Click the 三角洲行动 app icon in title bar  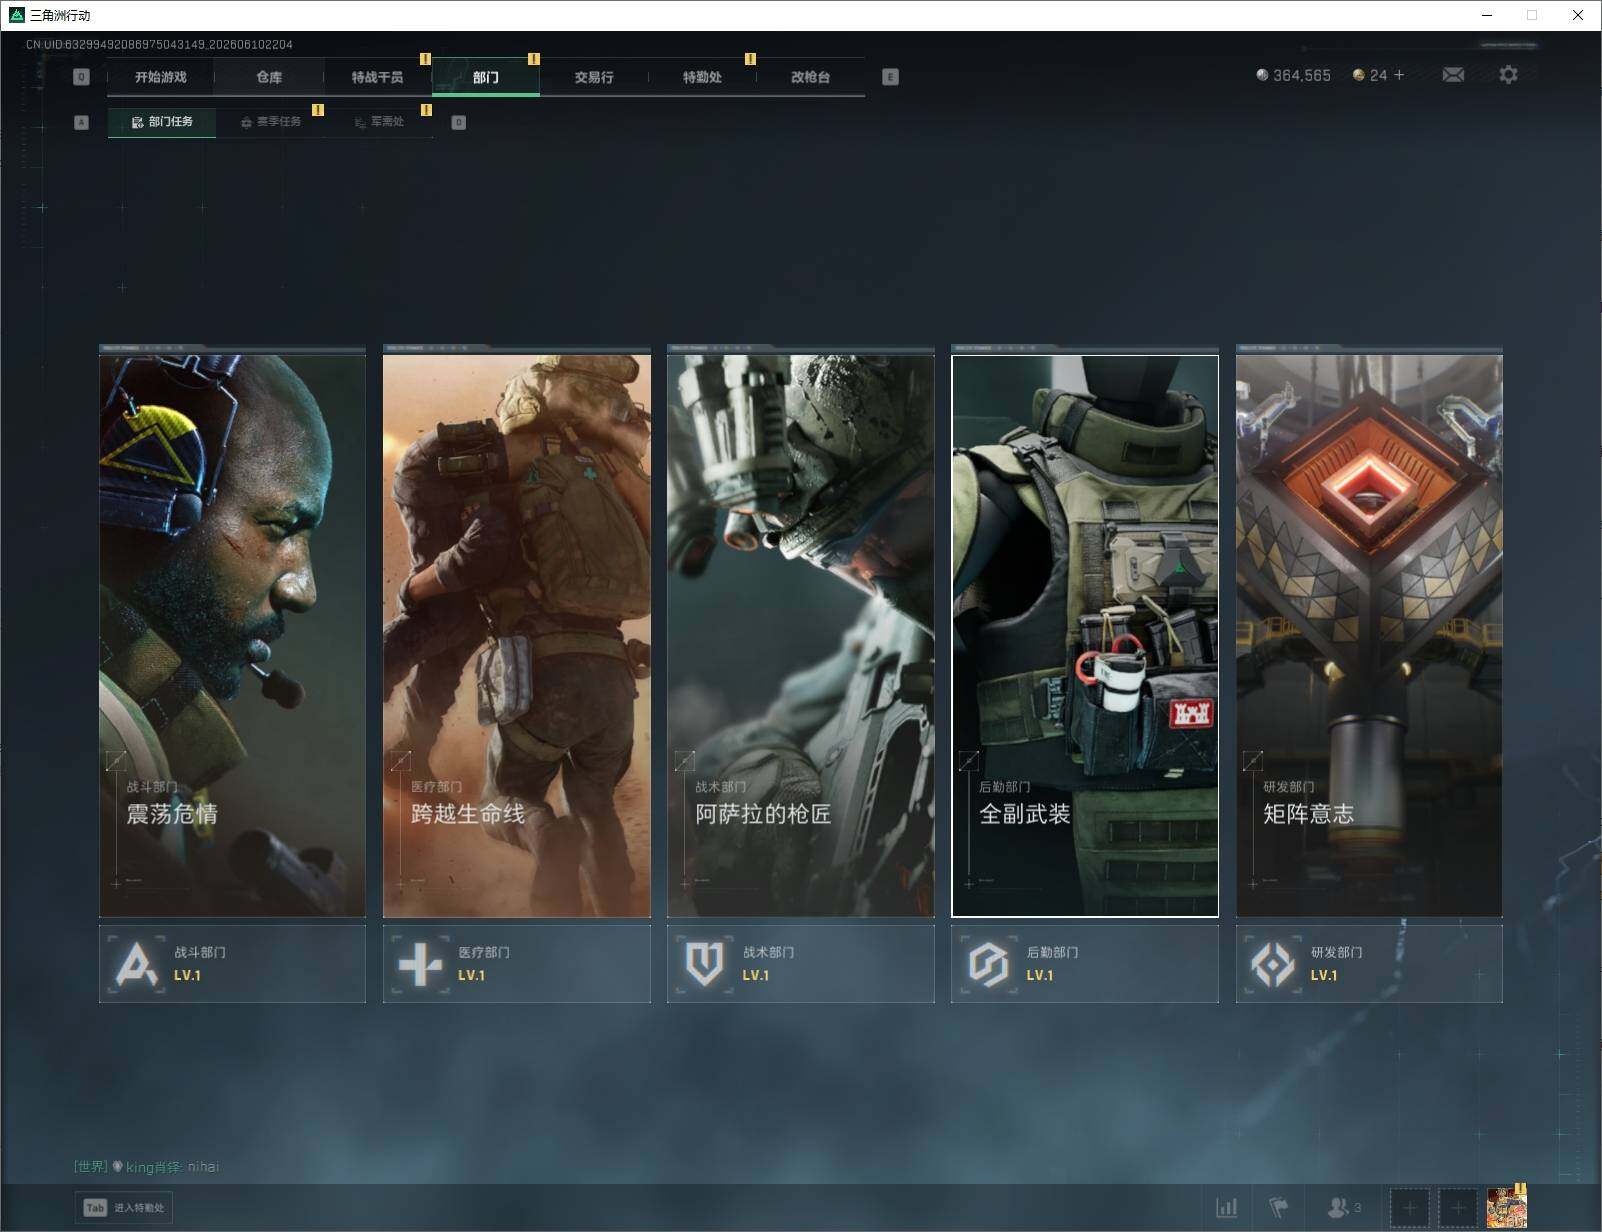pyautogui.click(x=16, y=15)
